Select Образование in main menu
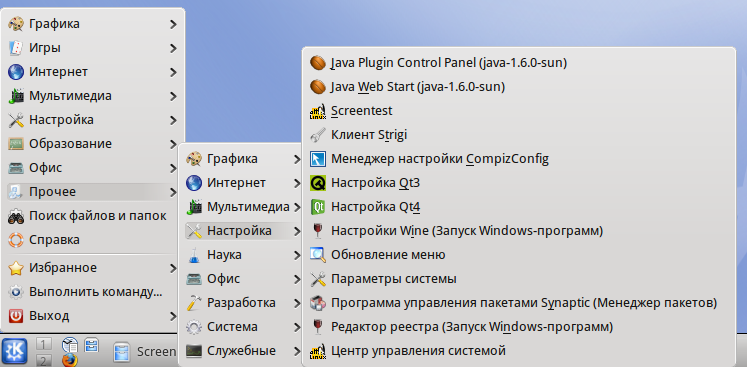 (93, 144)
